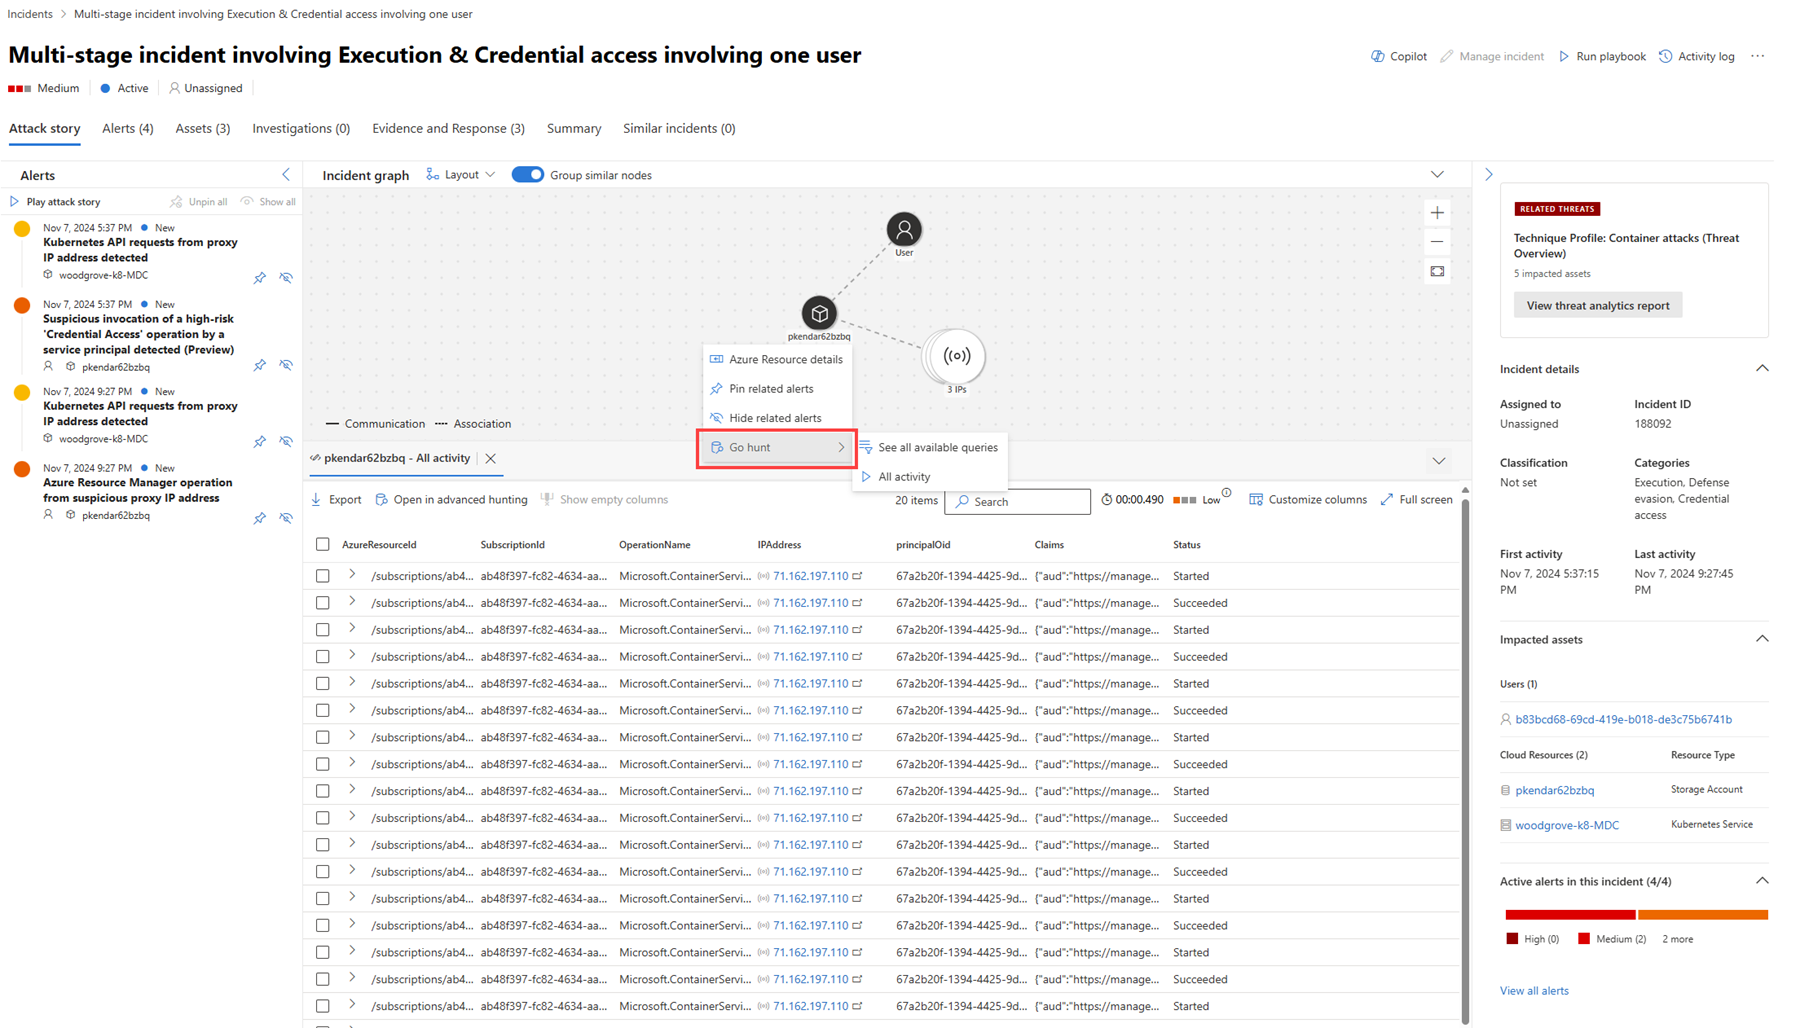The height and width of the screenshot is (1028, 1800).
Task: Select the Summary tab
Action: pyautogui.click(x=574, y=128)
